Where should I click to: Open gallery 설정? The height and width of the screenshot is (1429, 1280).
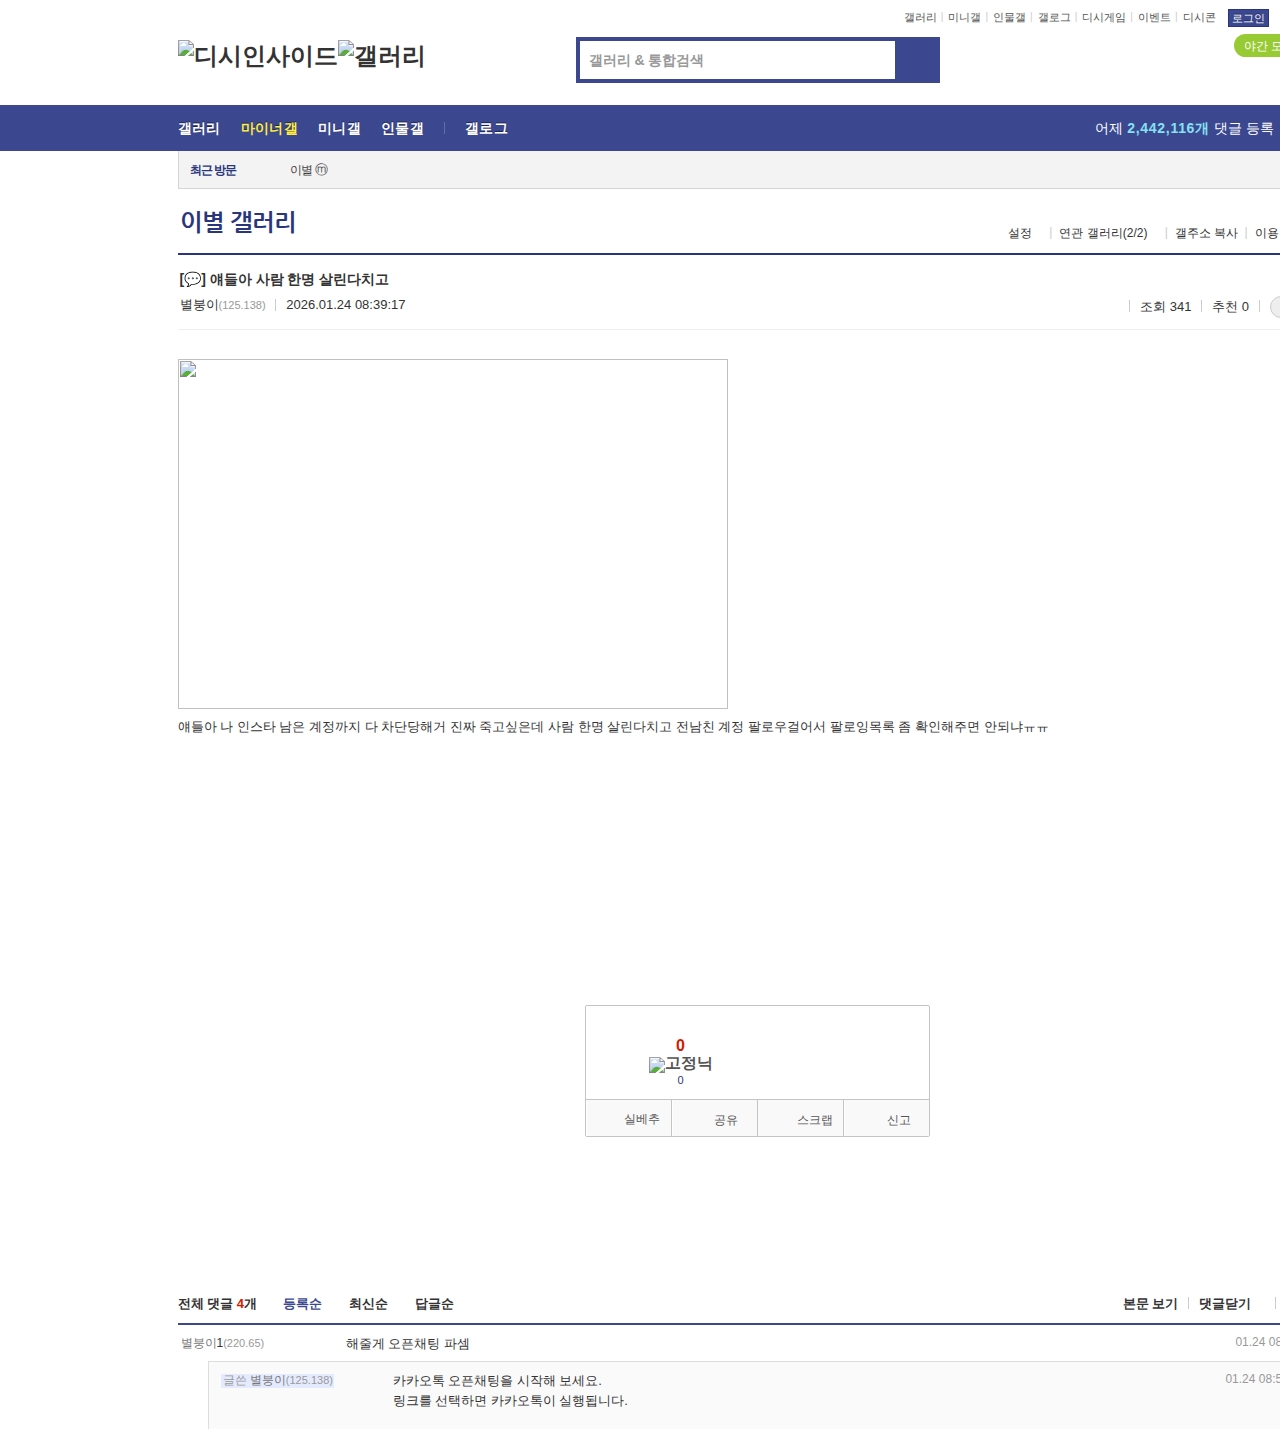coord(1019,233)
